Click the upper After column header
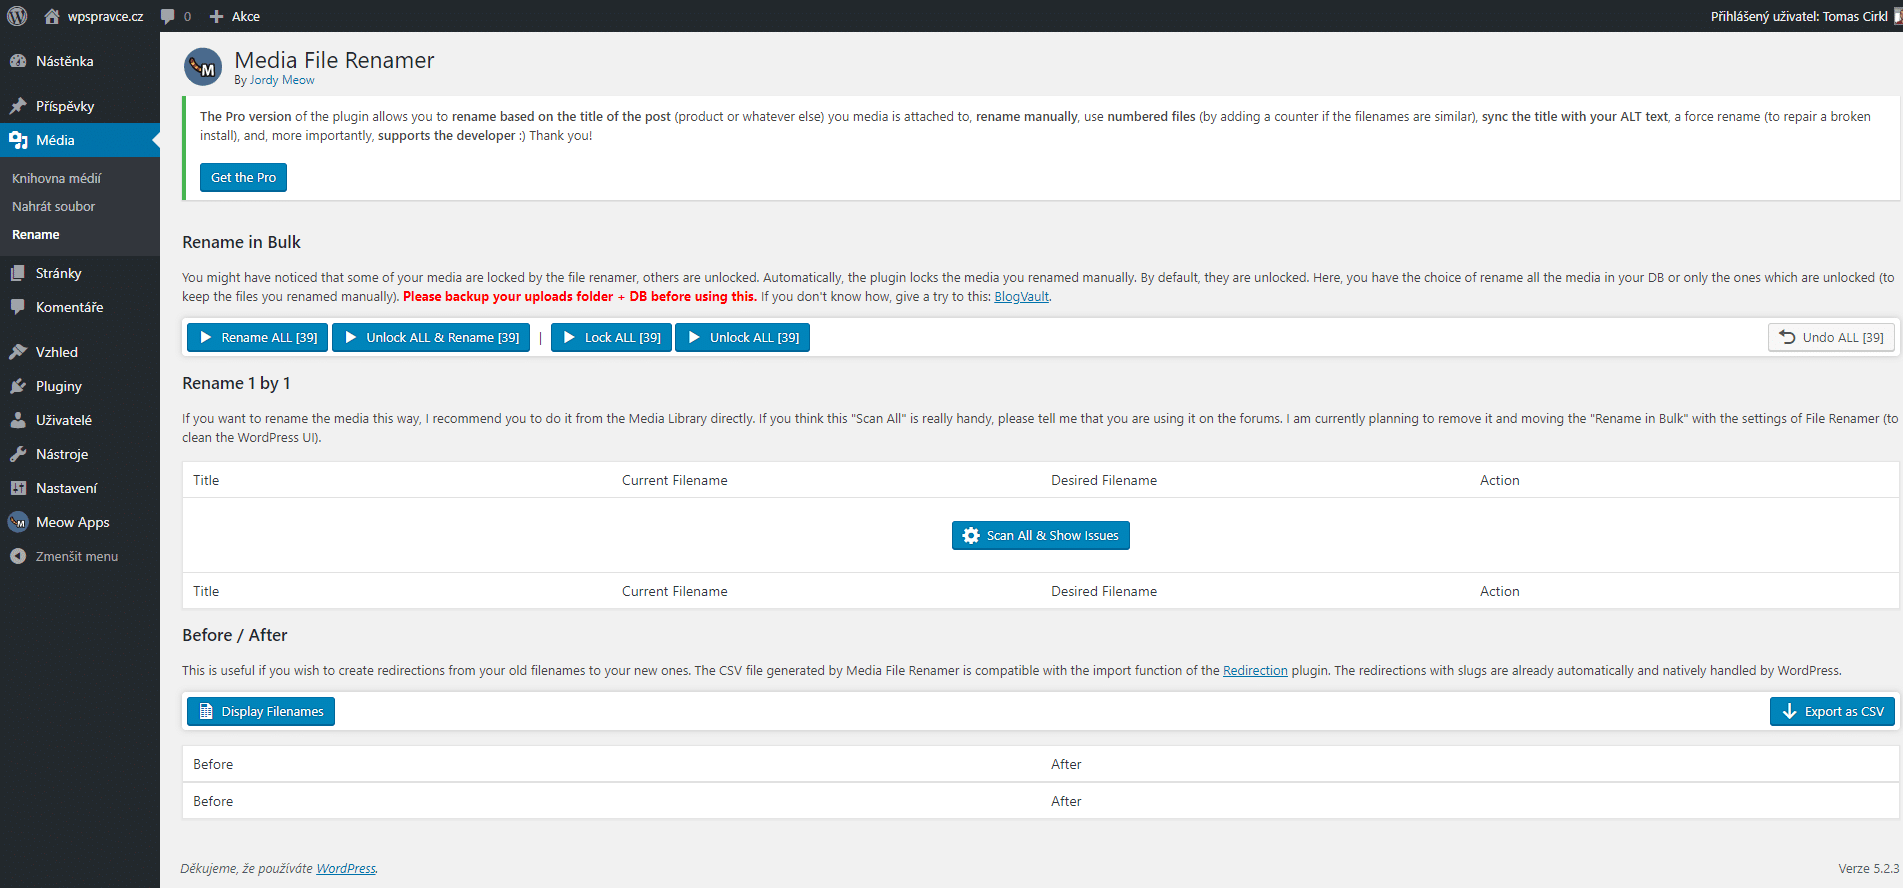The width and height of the screenshot is (1903, 888). [1066, 765]
